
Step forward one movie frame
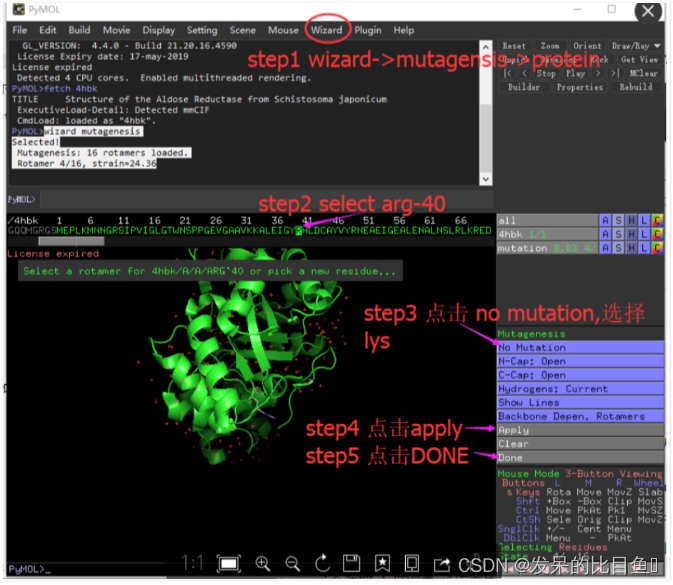click(598, 73)
